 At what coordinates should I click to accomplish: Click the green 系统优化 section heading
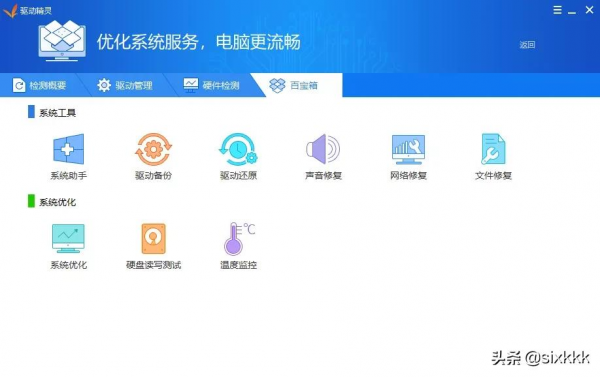57,202
